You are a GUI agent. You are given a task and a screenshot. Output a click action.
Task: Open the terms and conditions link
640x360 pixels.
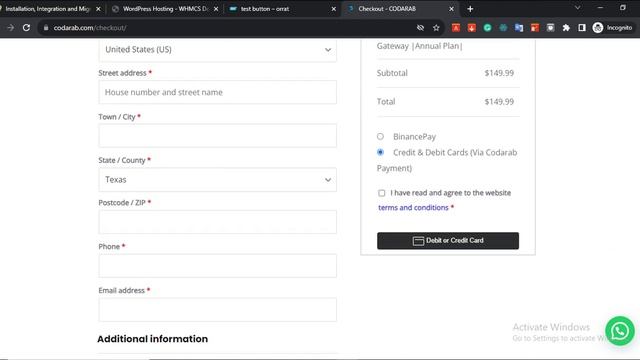[413, 208]
